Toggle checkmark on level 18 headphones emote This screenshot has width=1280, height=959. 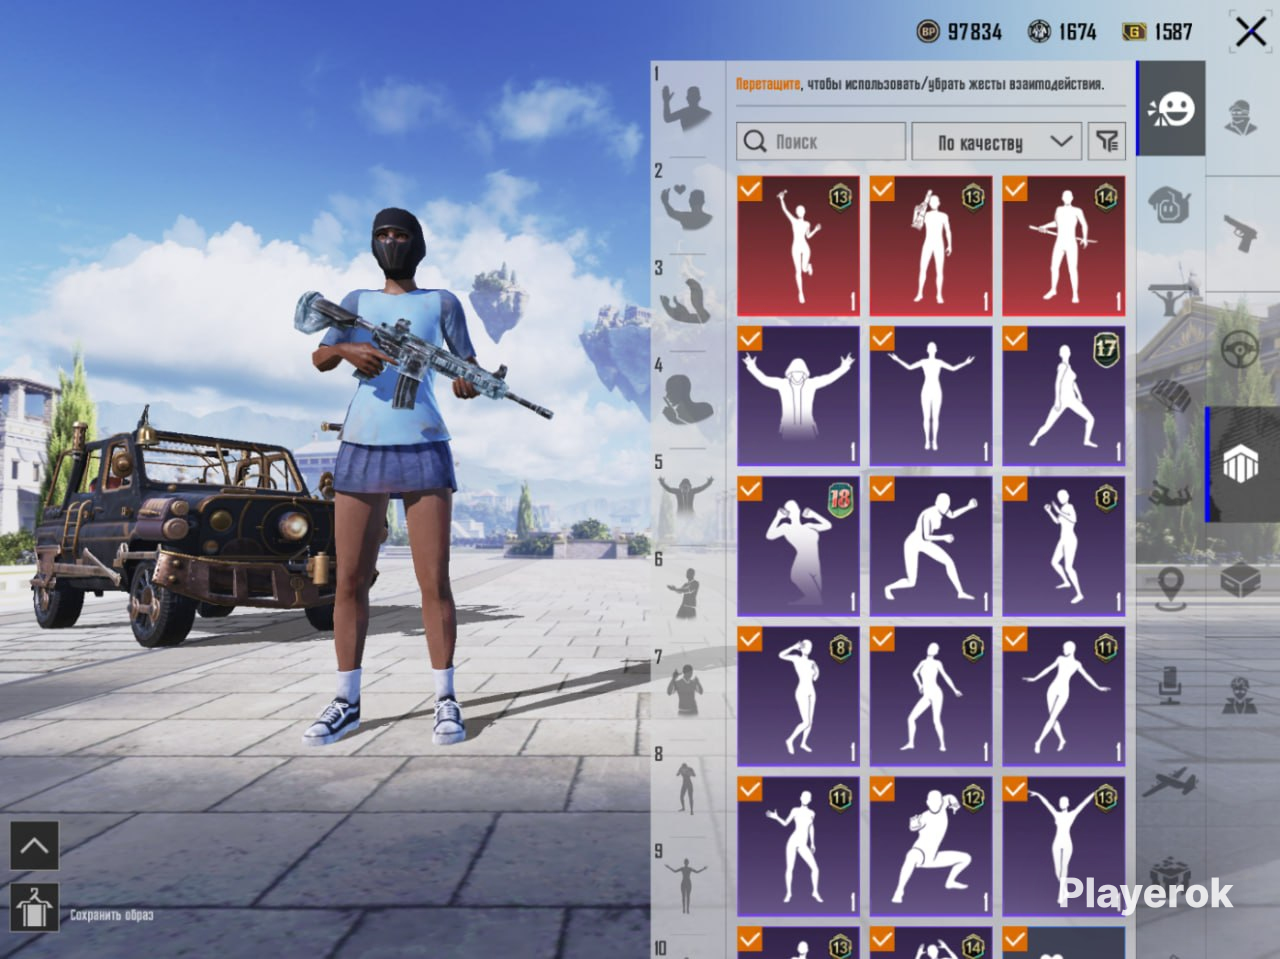(750, 488)
